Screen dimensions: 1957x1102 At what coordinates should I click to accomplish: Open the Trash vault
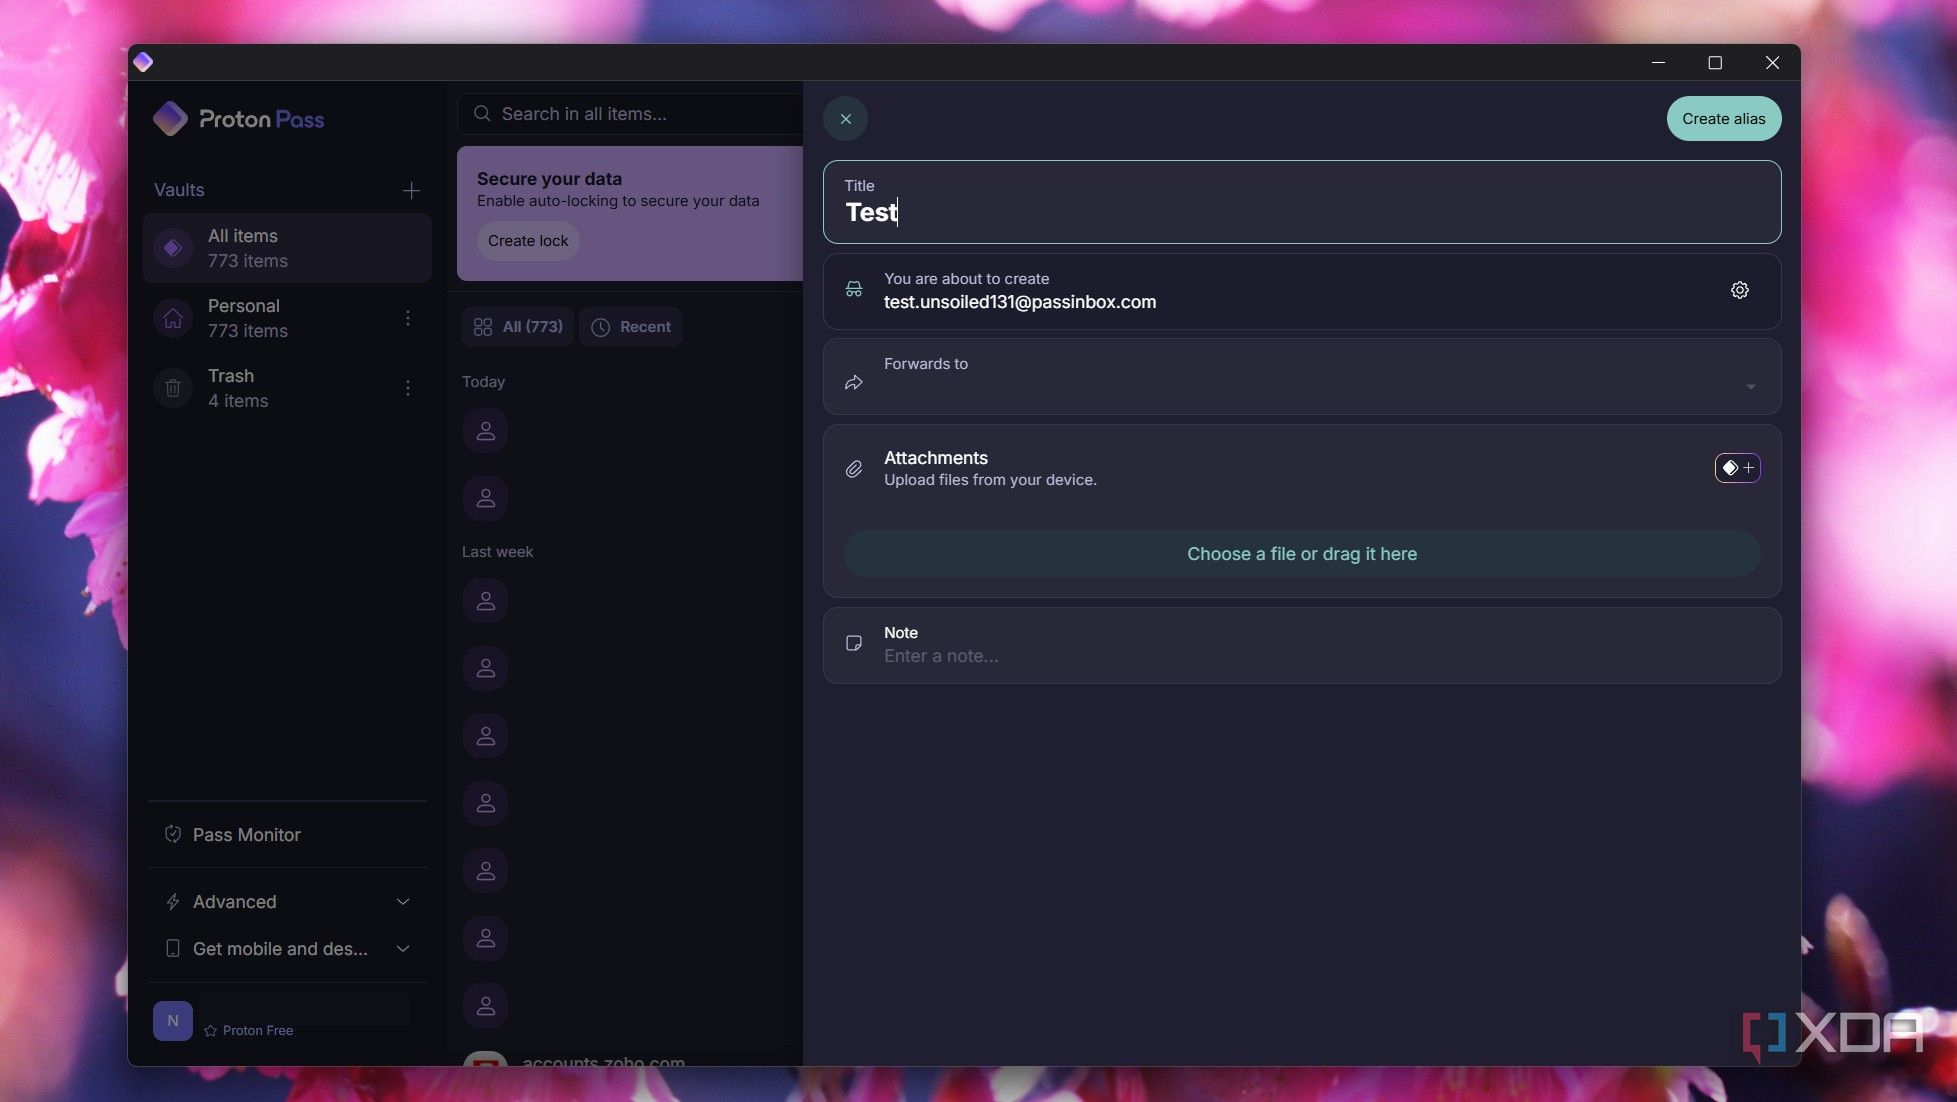point(287,388)
